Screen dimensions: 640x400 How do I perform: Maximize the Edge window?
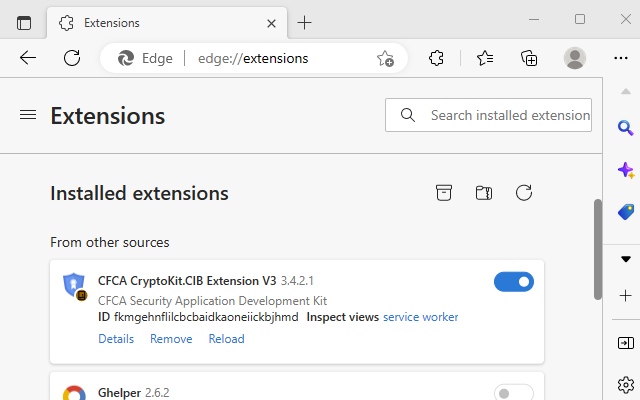(x=580, y=19)
